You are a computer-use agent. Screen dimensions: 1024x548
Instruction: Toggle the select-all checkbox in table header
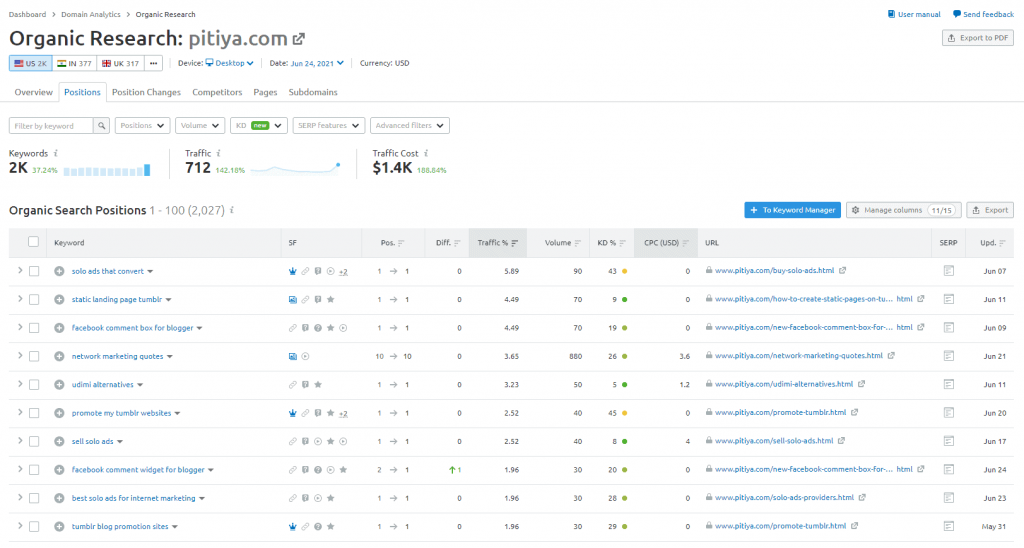(x=33, y=242)
